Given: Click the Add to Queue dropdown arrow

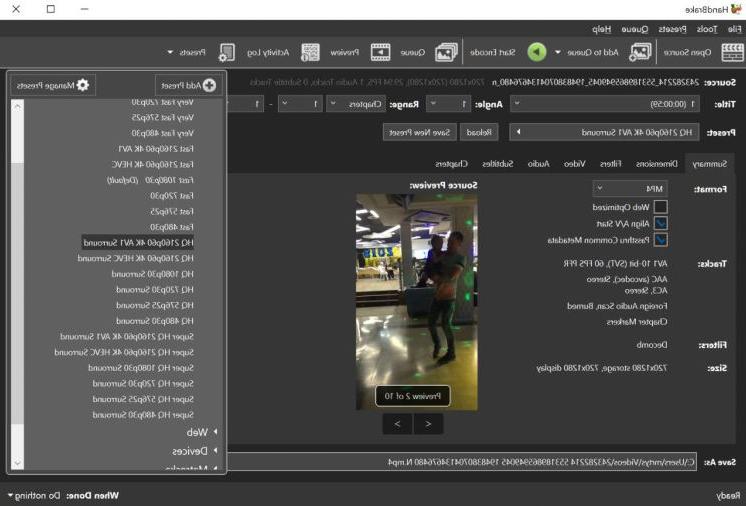Looking at the screenshot, I should (558, 52).
